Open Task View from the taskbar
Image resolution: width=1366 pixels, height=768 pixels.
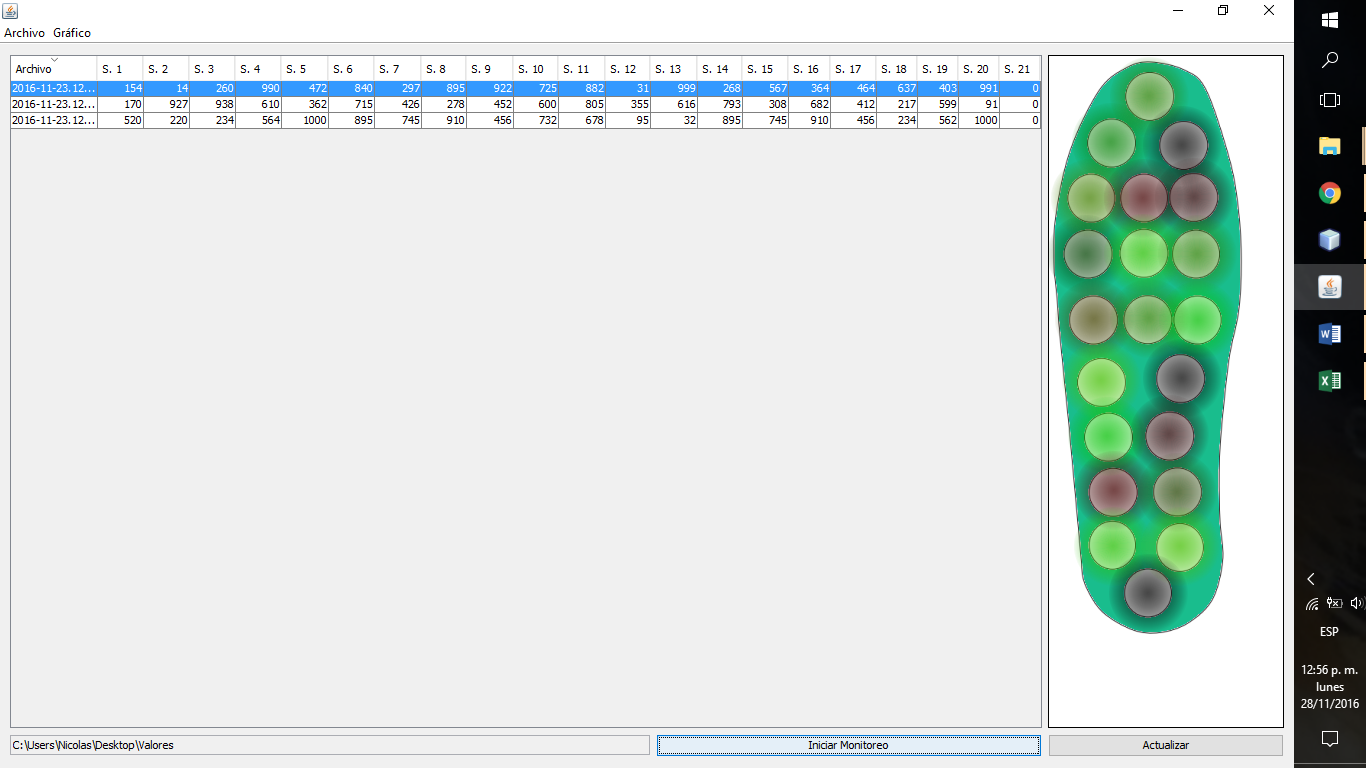click(x=1330, y=100)
